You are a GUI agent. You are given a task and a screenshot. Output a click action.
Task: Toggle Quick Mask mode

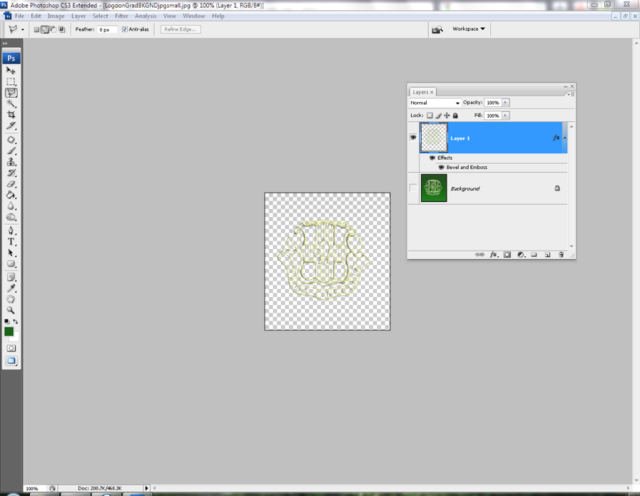(x=11, y=348)
